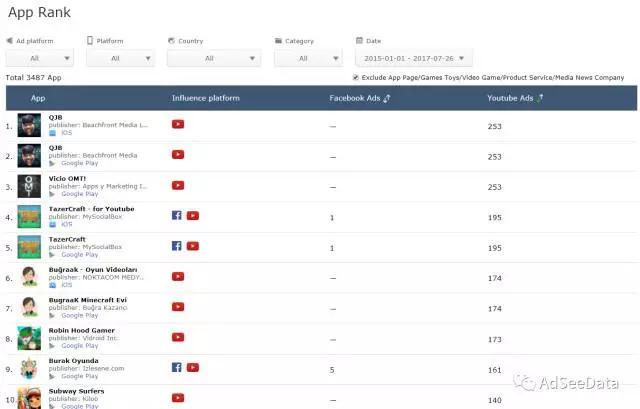Click the Influence platform column header

click(205, 98)
